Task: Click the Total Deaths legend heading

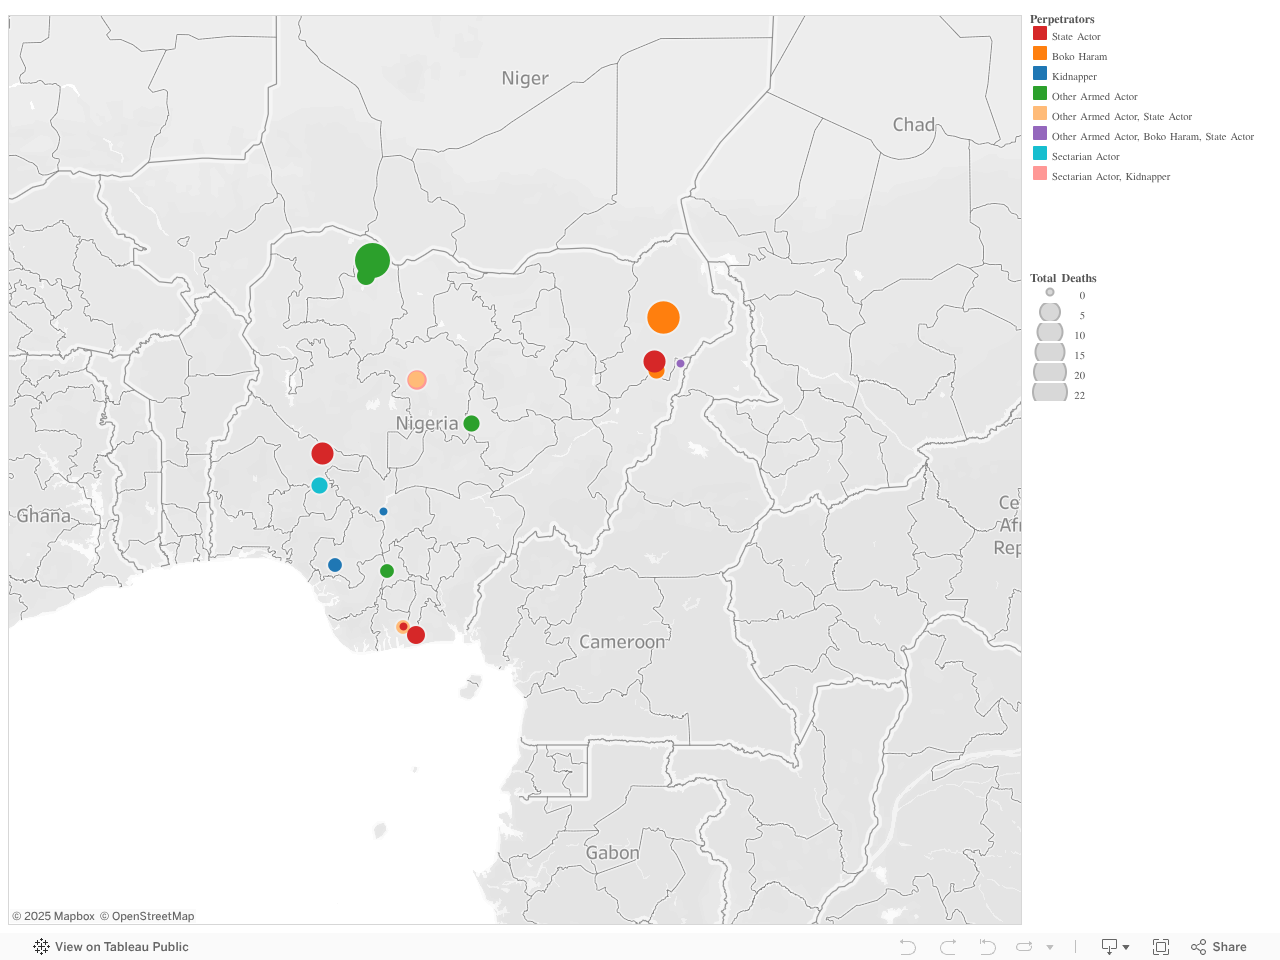Action: 1063,278
